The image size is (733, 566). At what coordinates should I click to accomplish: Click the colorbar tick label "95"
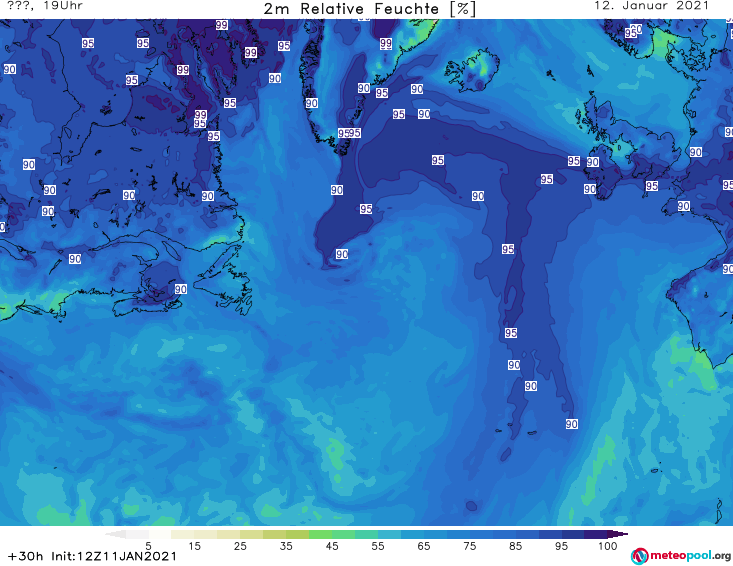click(x=561, y=546)
